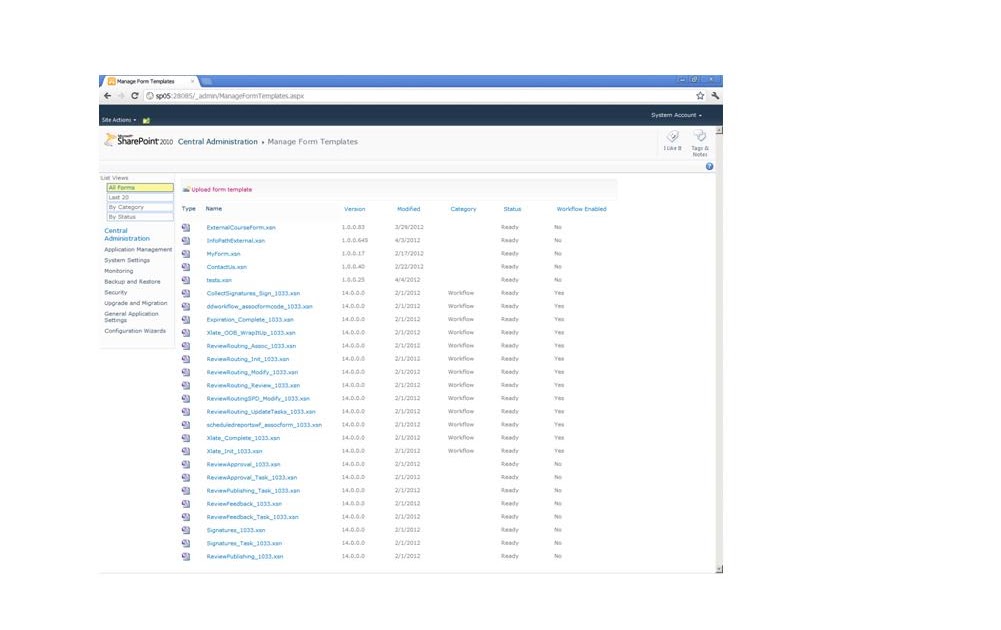Click the browser address bar
The height and width of the screenshot is (630, 1001).
(418, 96)
